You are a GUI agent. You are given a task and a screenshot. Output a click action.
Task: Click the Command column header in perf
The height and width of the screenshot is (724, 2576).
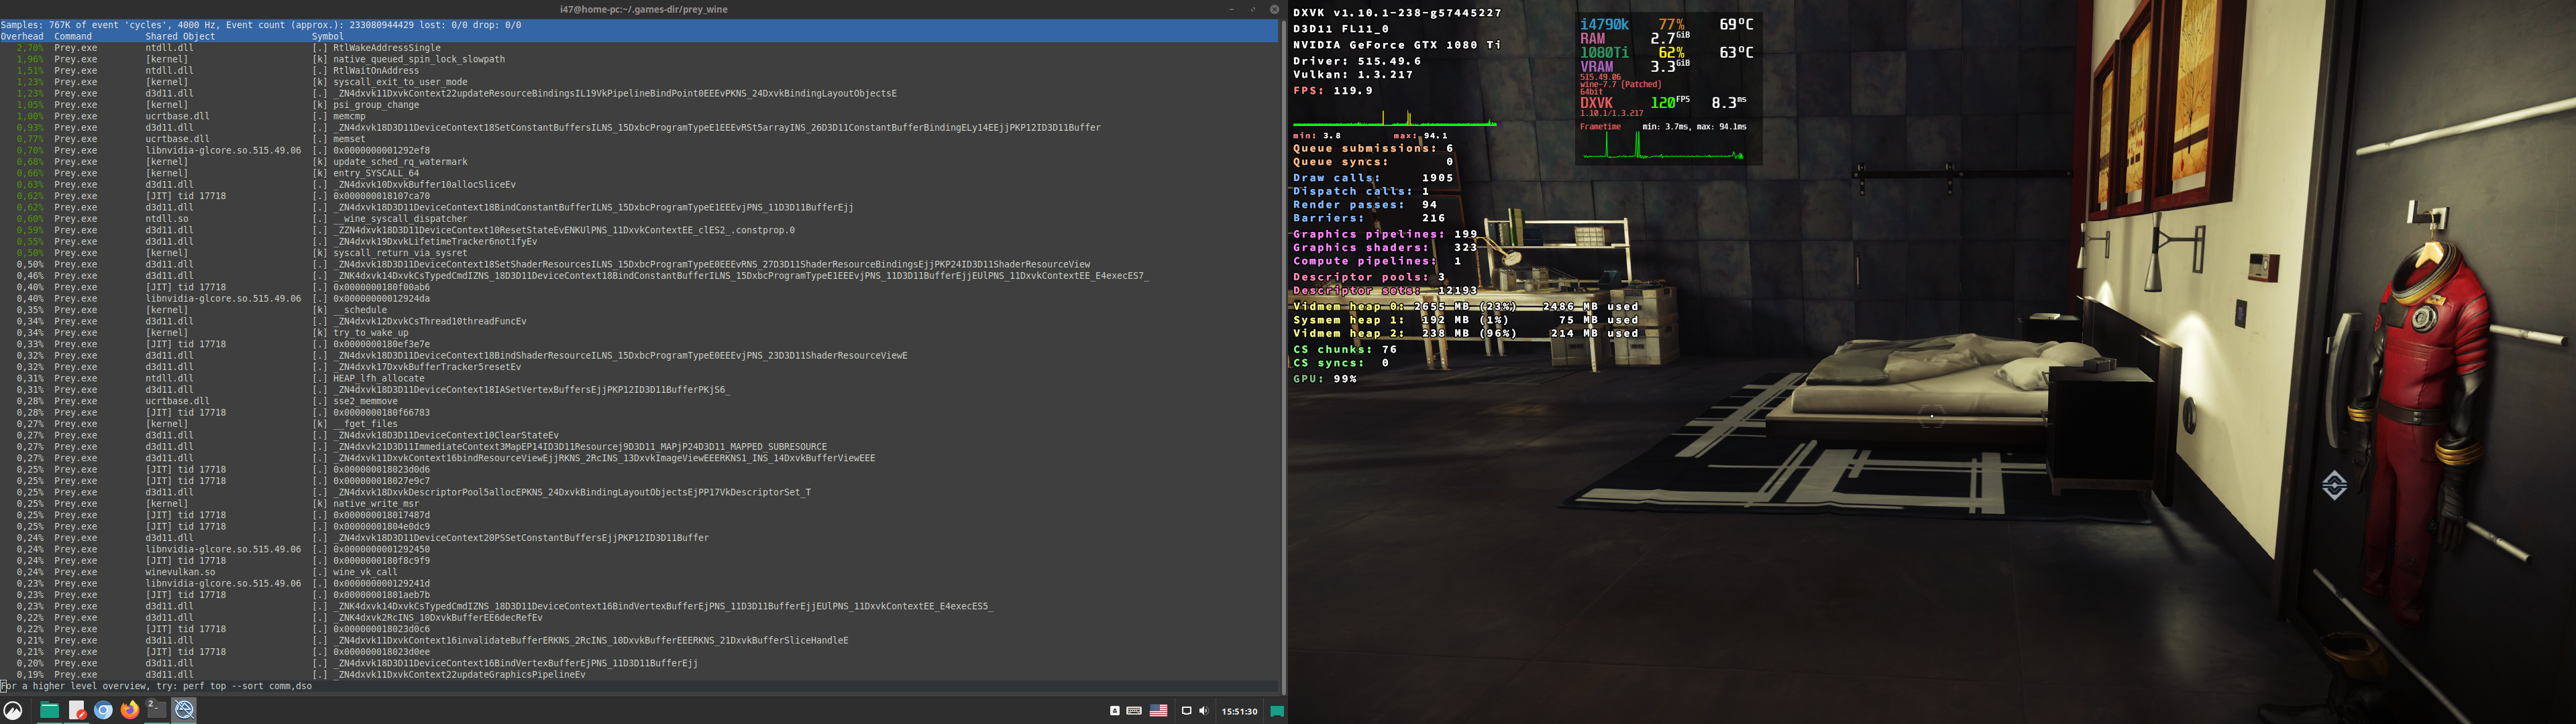pyautogui.click(x=73, y=36)
